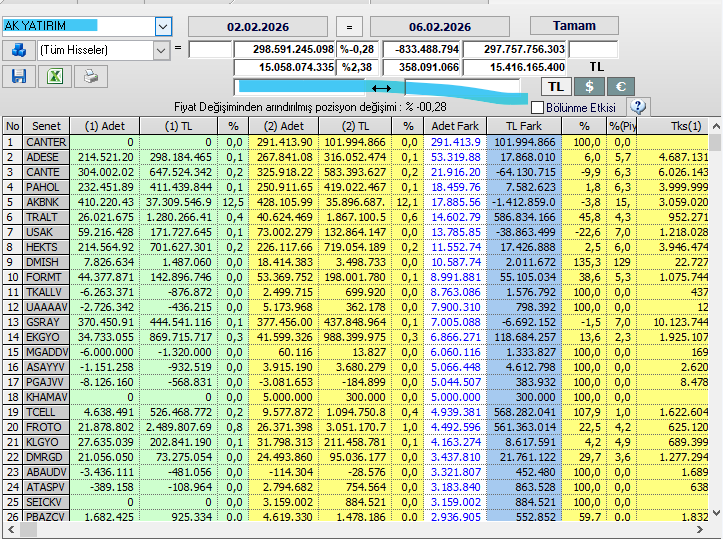Viewport: 723px width, 539px height.
Task: Click vertical scrollbar down arrow
Action: 716,512
